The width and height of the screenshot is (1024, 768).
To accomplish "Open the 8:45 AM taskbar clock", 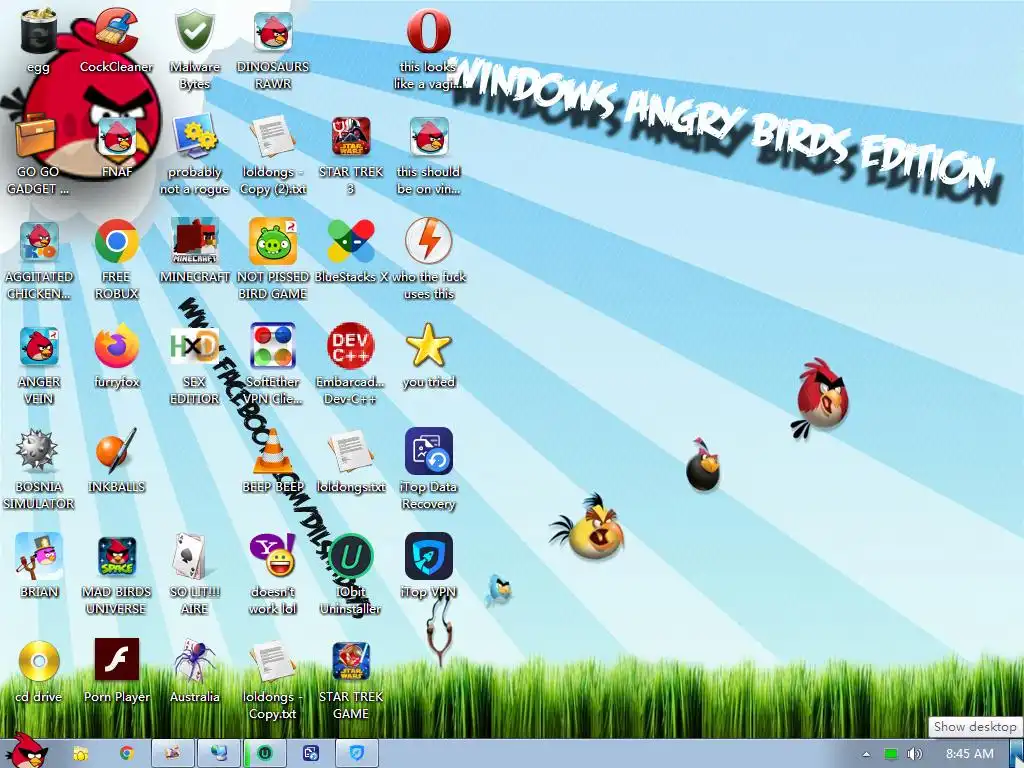I will click(970, 754).
